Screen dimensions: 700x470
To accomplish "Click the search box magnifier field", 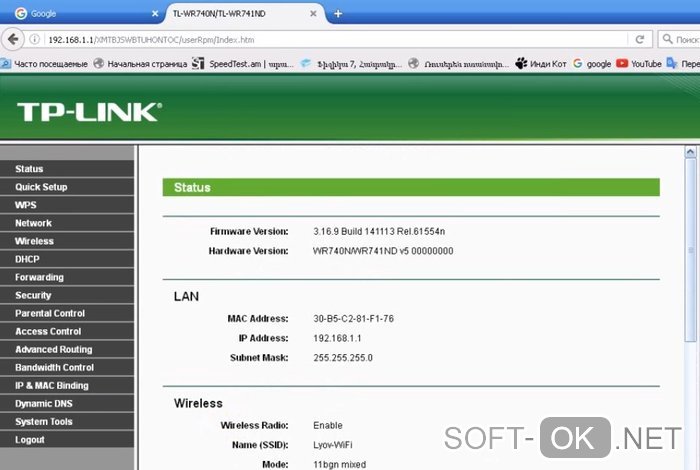I will (x=679, y=39).
